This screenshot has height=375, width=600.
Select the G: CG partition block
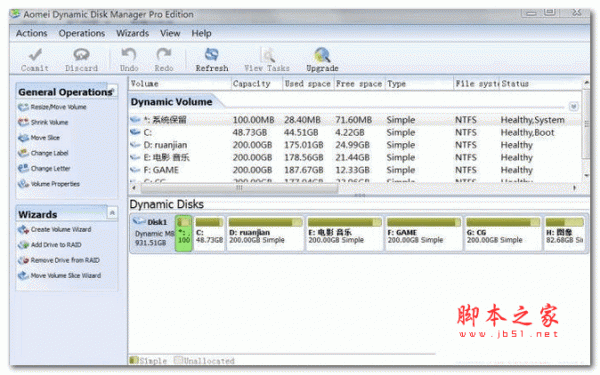click(x=503, y=233)
